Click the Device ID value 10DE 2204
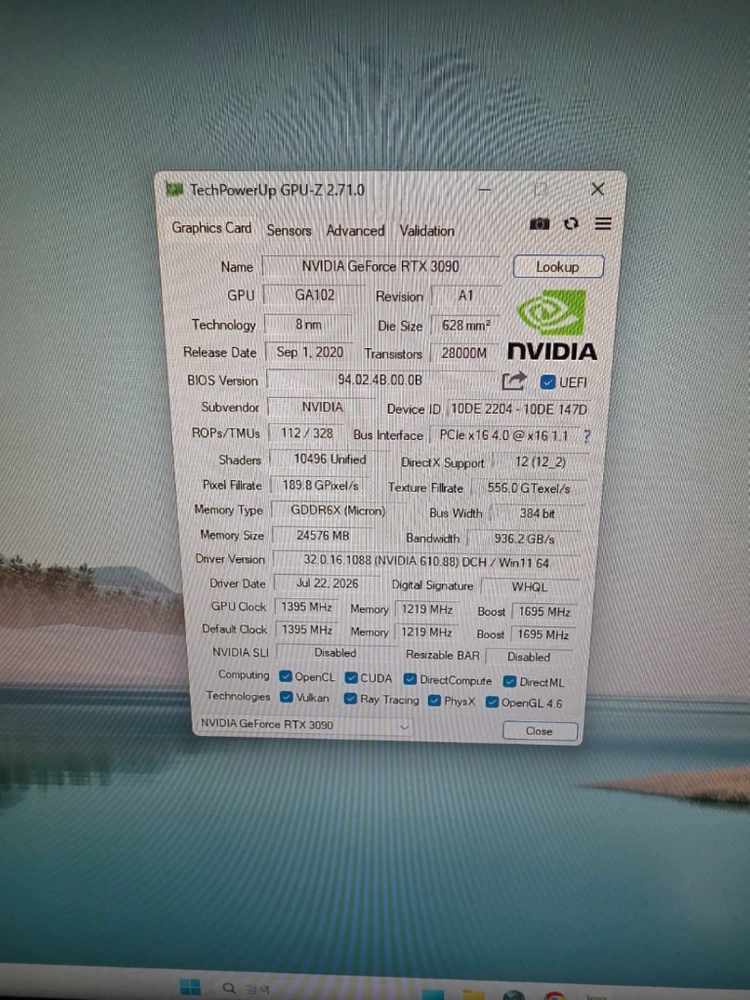This screenshot has height=1000, width=750. pos(518,409)
